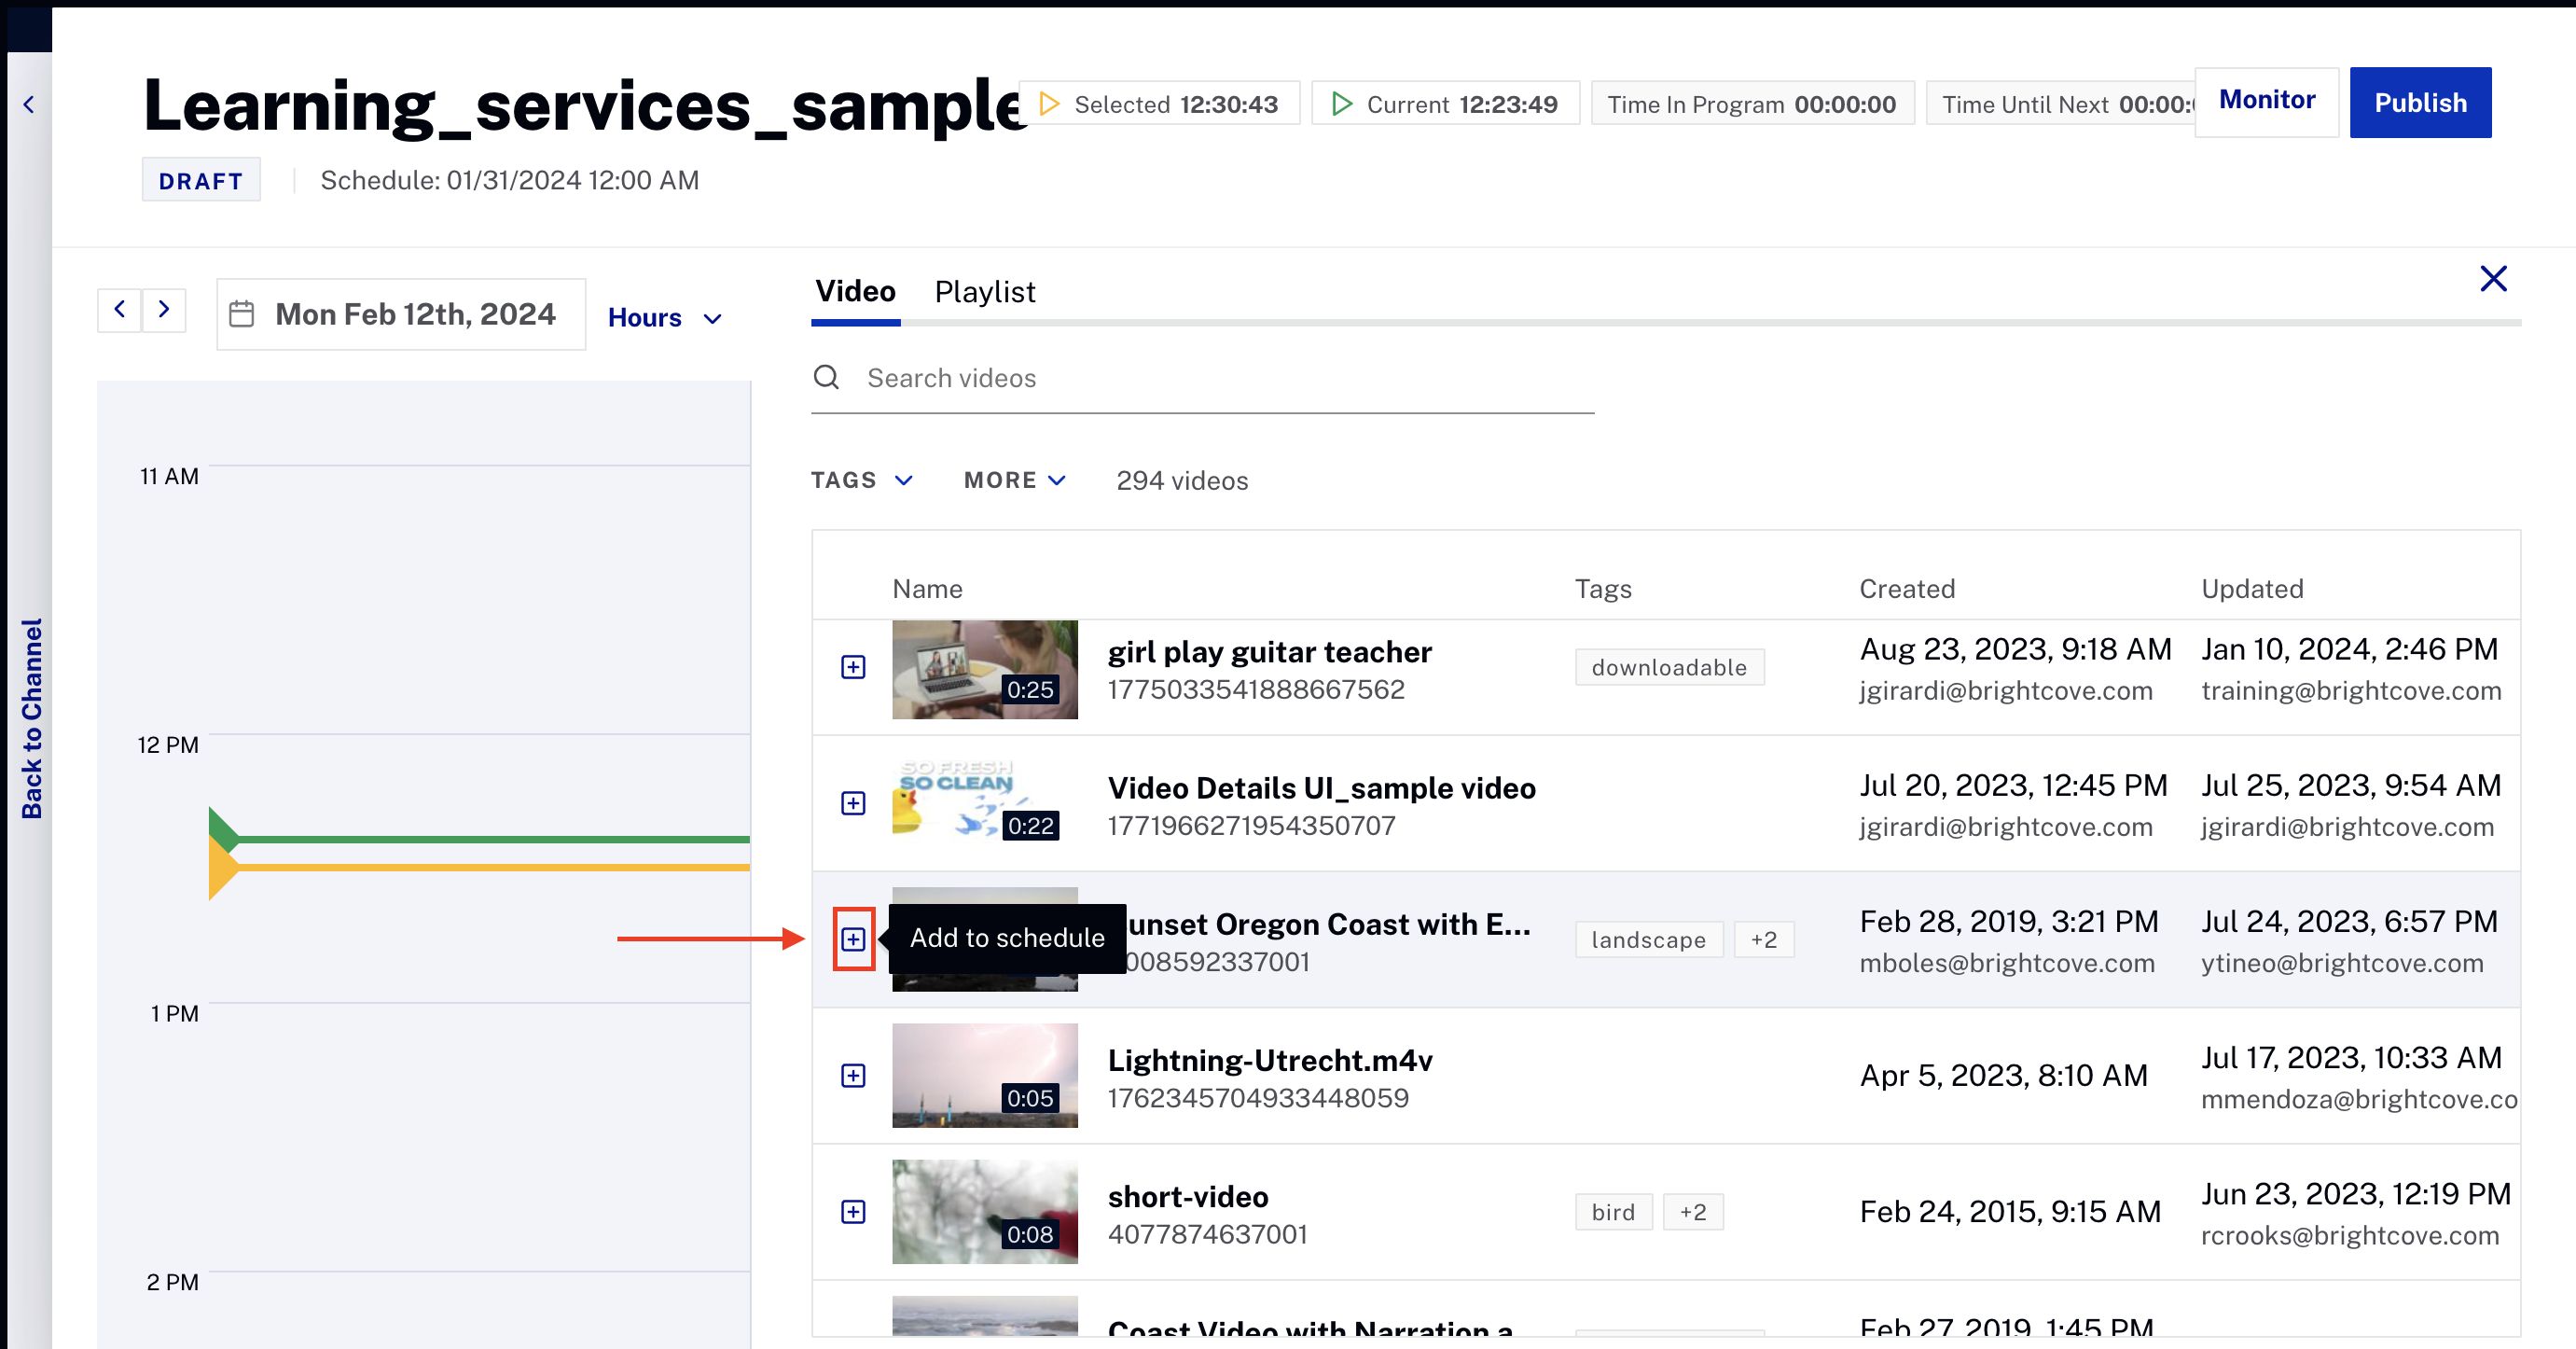Go to previous day in timeline
The image size is (2576, 1349).
click(x=119, y=309)
